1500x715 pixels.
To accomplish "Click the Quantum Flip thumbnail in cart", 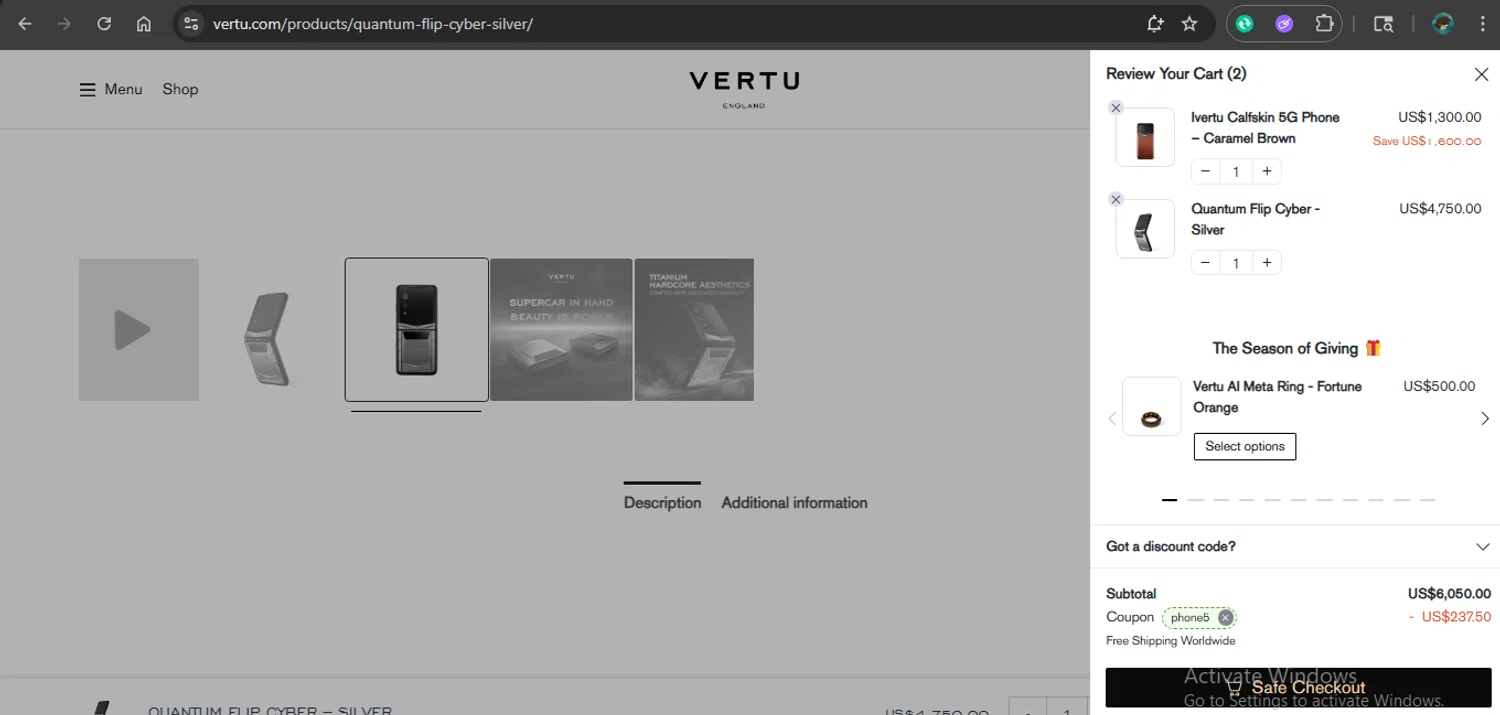I will pos(1145,229).
